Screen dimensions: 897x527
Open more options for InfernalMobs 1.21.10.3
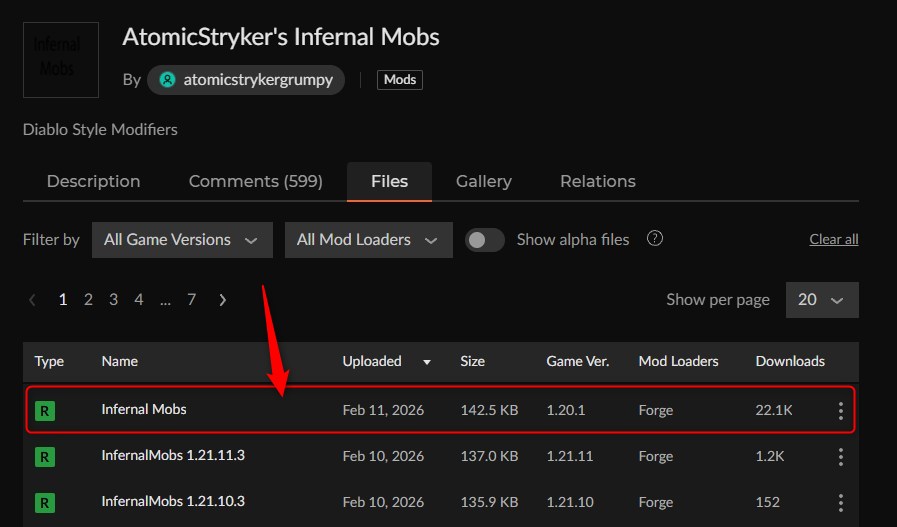pos(840,502)
